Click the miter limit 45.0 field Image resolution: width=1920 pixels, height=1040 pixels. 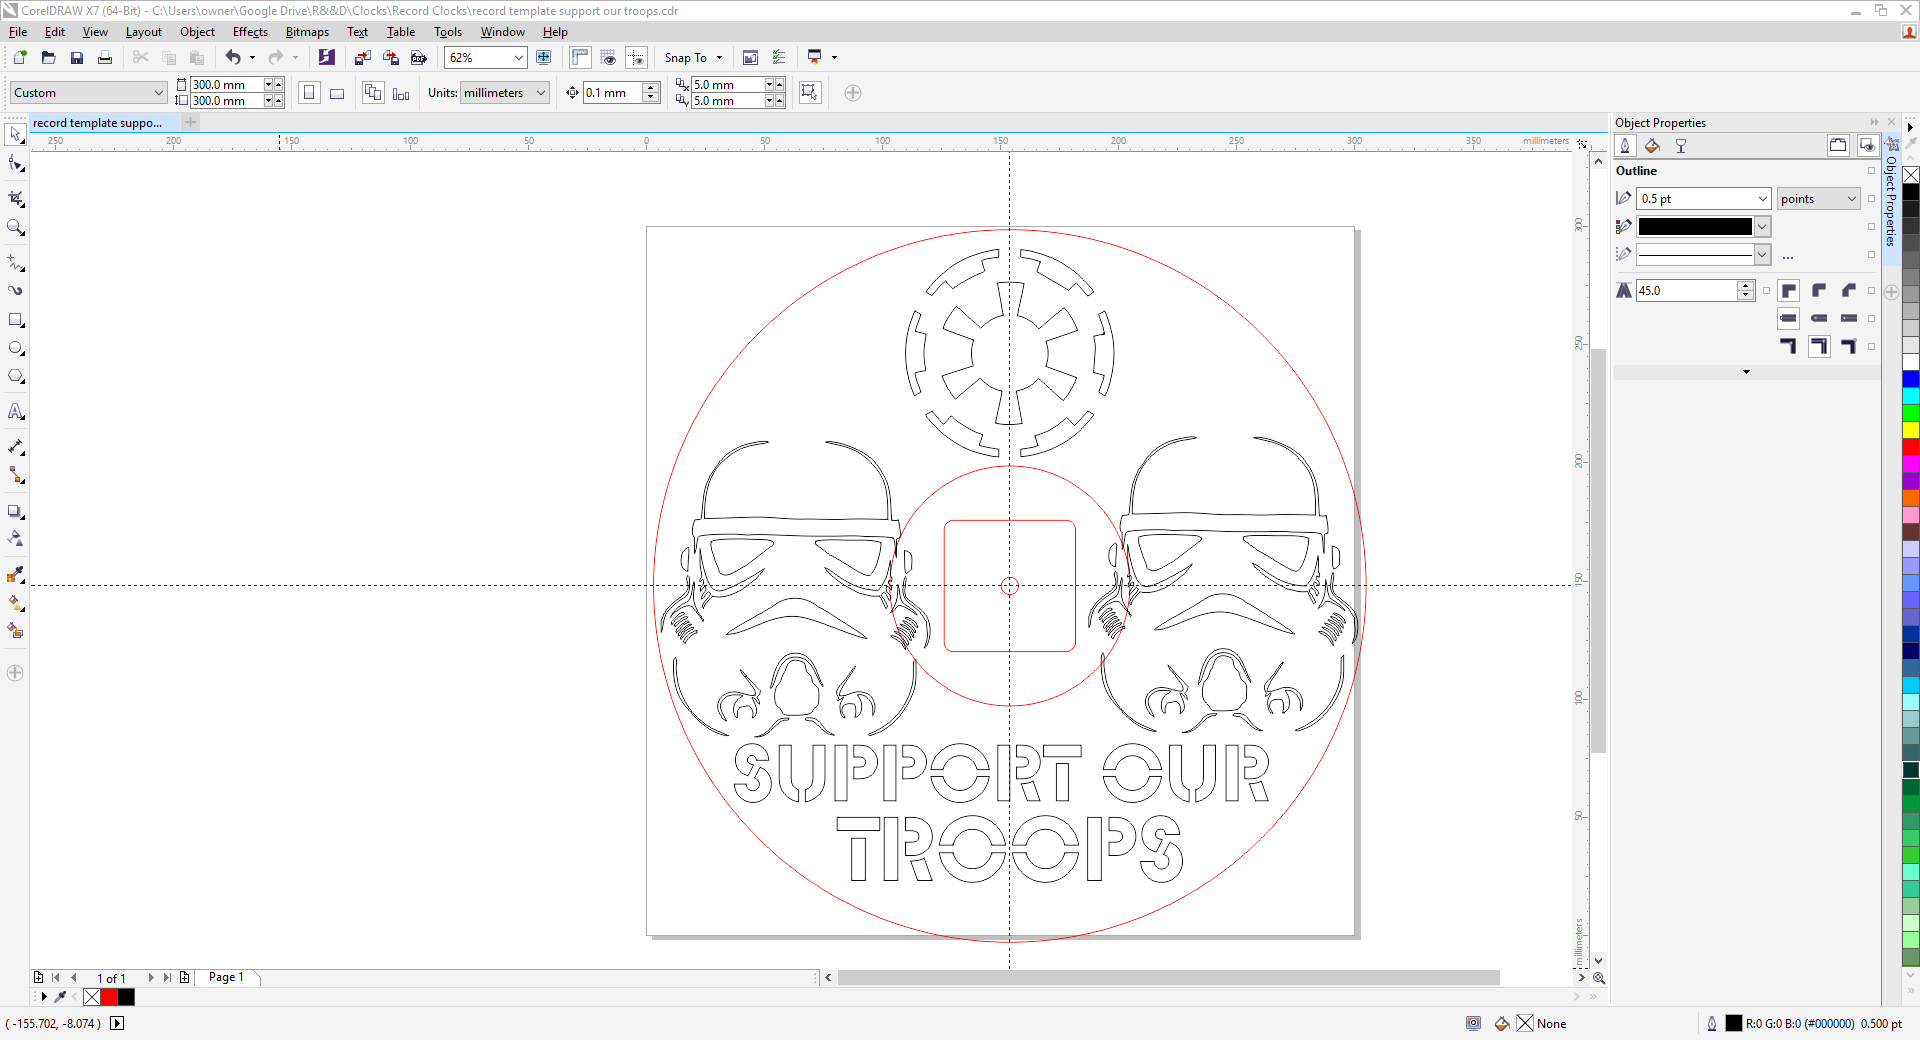1688,291
